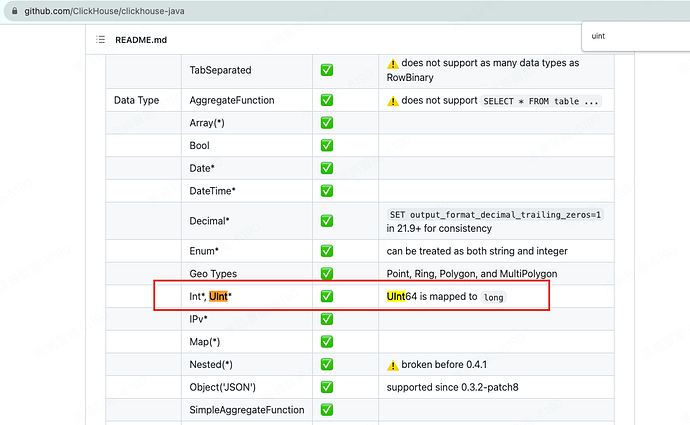
Task: Click warning icon beside broken before 0.4.1
Action: [393, 365]
